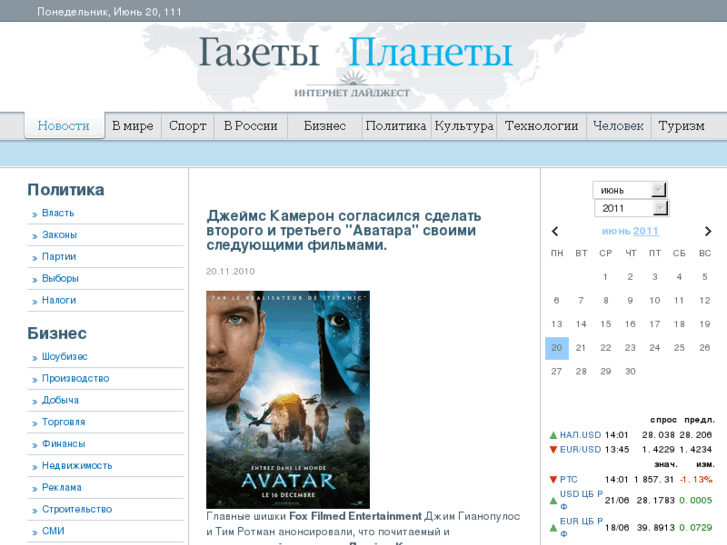Click the next month arrow in calendar
Image resolution: width=727 pixels, height=545 pixels.
pos(708,231)
